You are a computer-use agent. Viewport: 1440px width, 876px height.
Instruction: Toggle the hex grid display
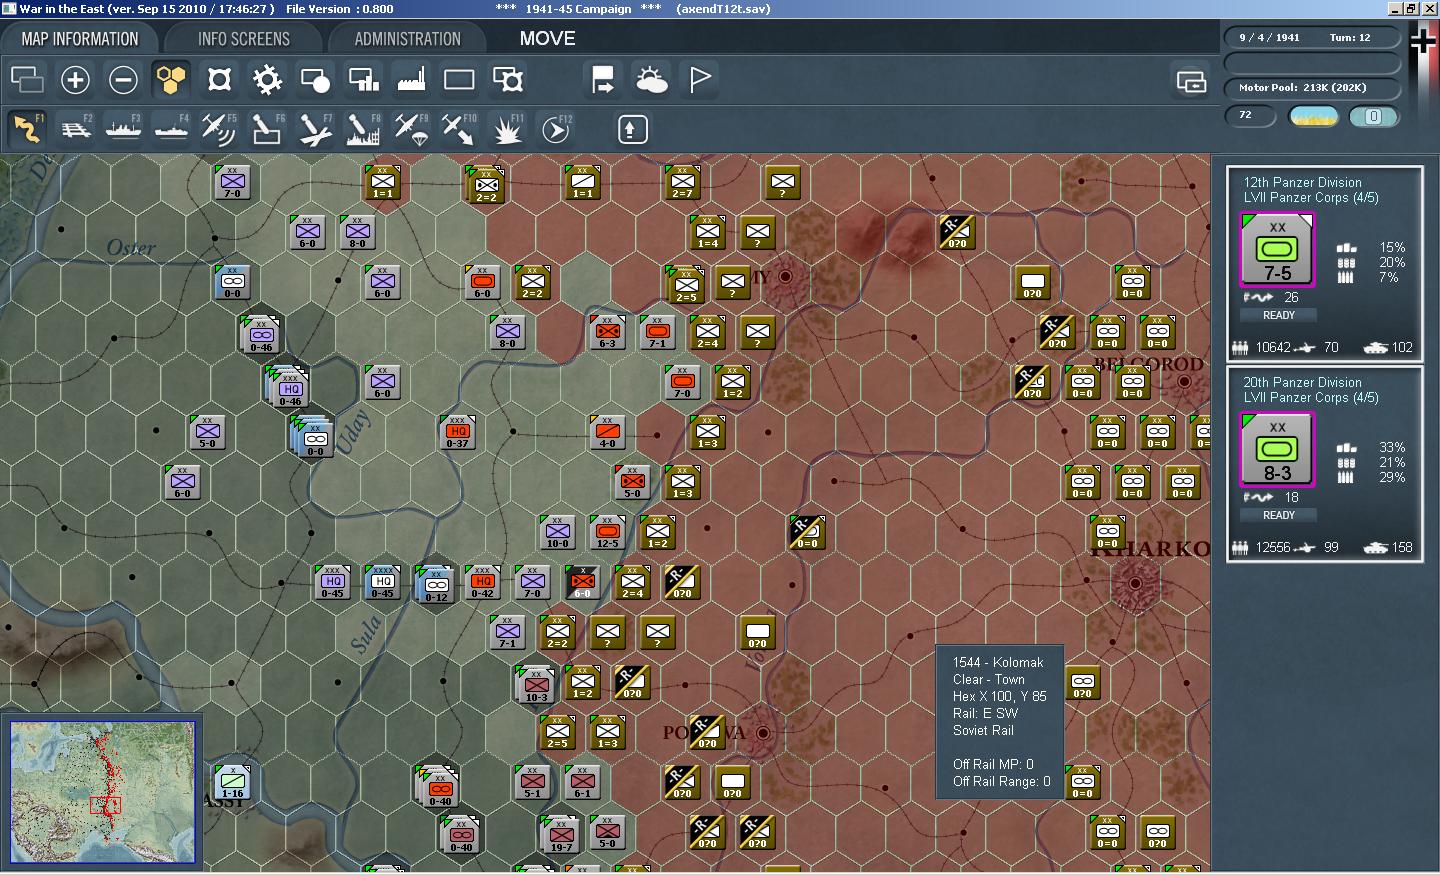coord(171,79)
